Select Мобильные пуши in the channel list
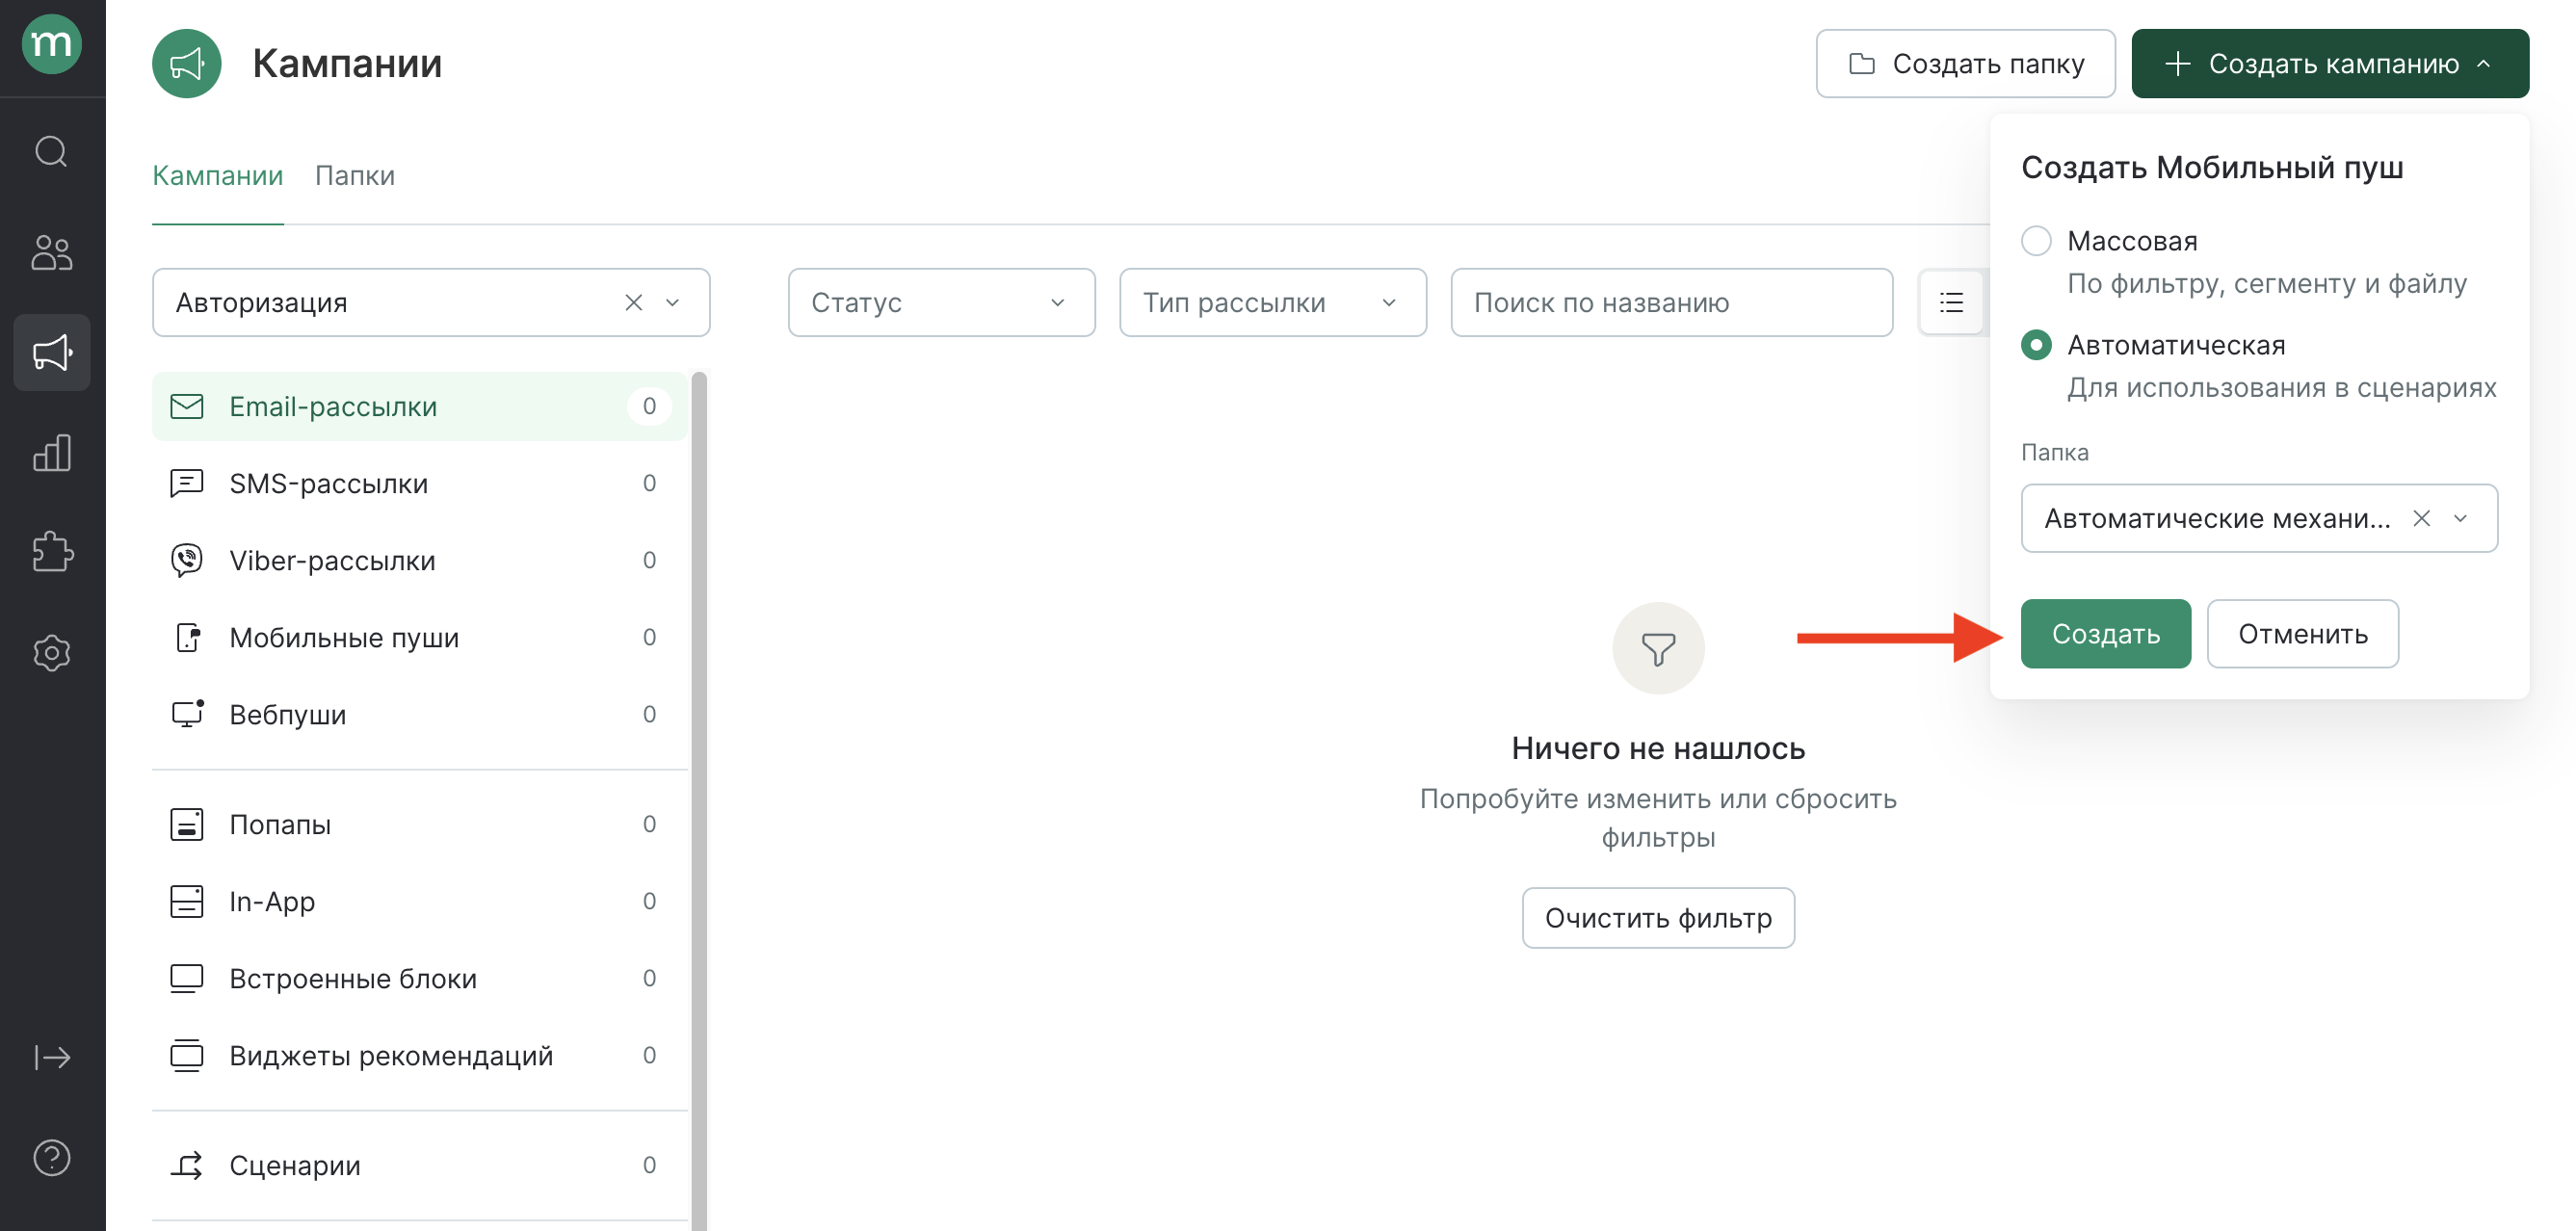2576x1231 pixels. 419,637
